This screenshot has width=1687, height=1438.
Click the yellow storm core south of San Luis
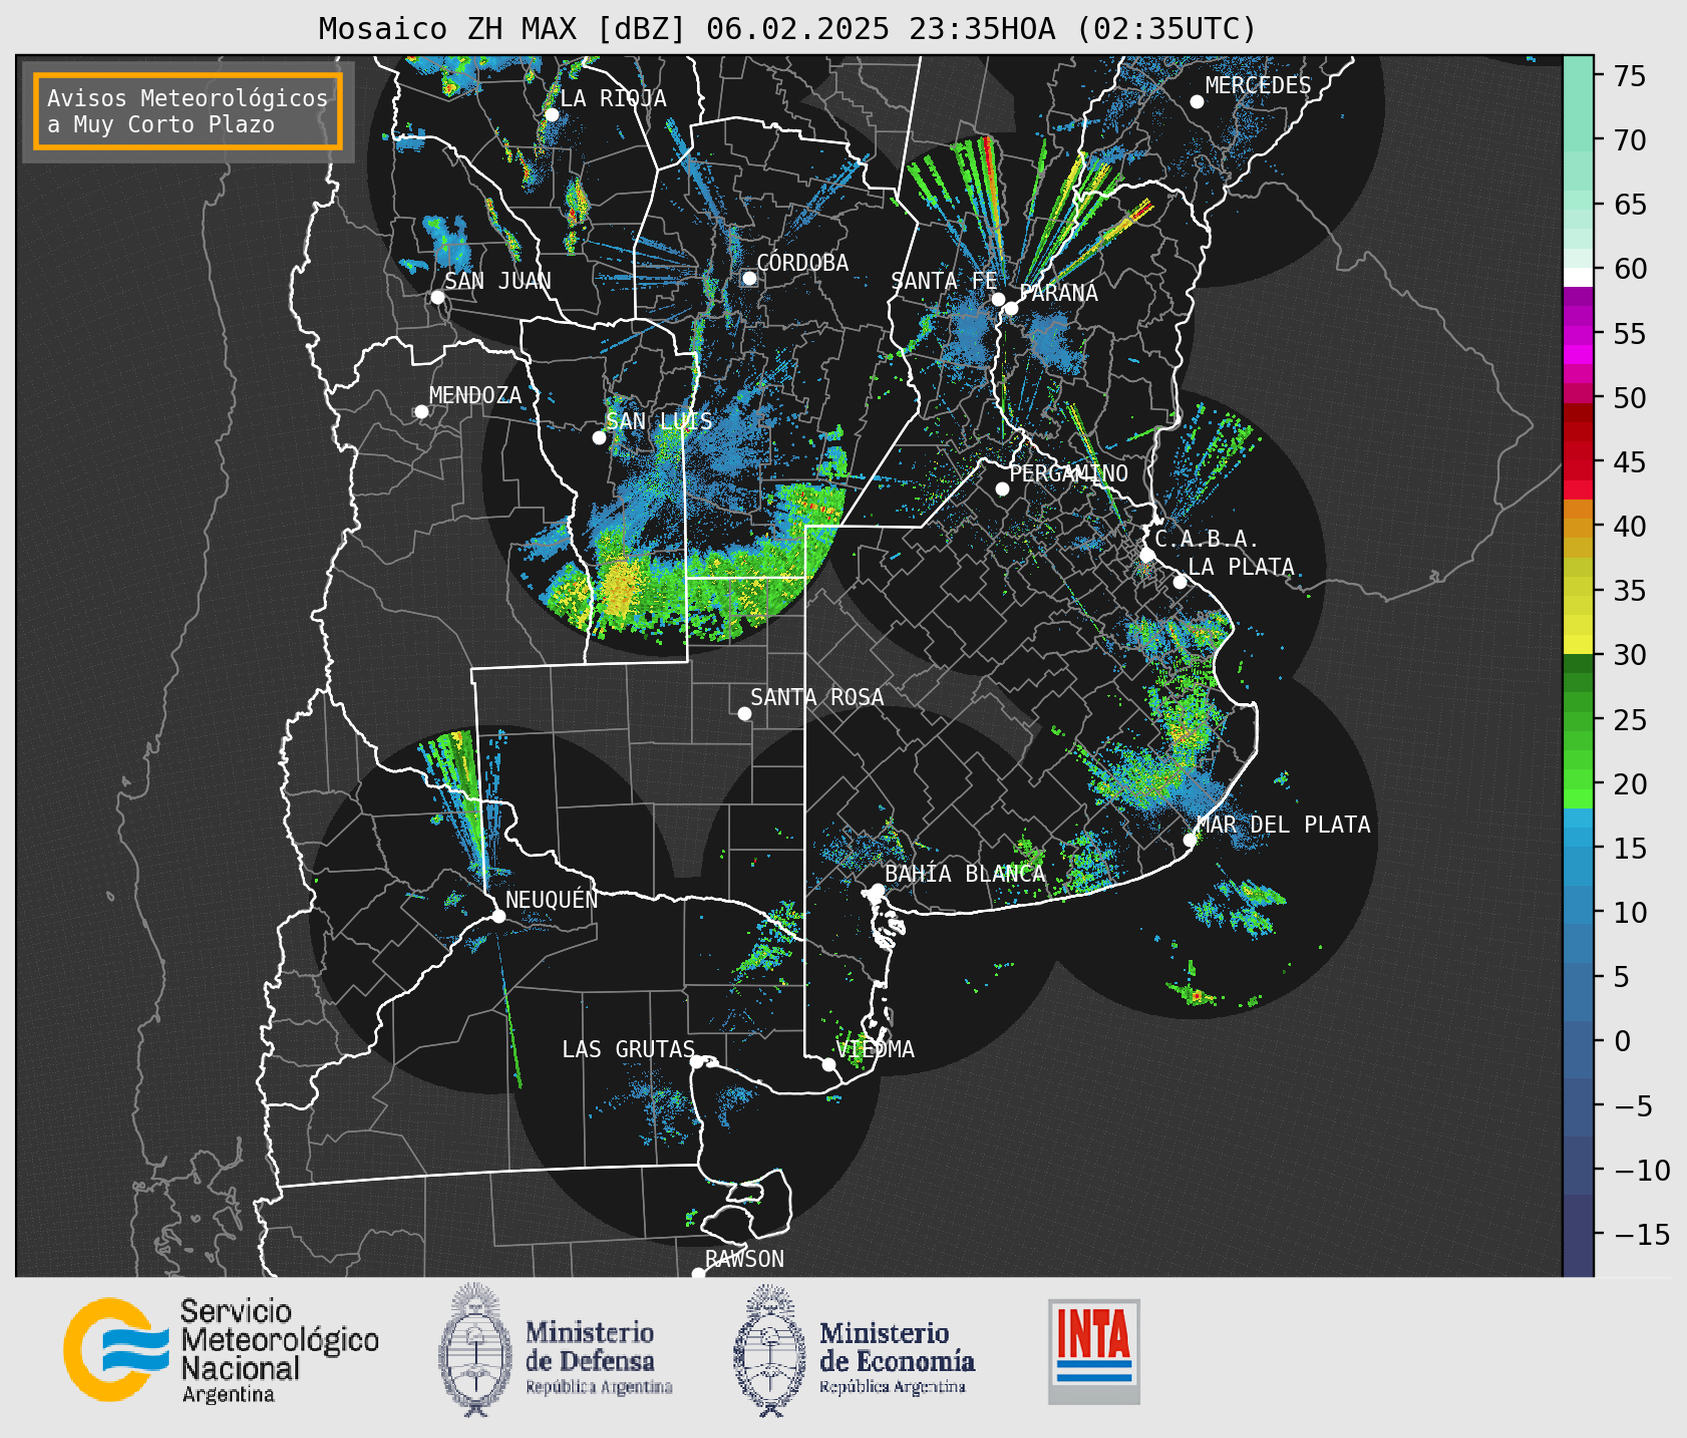621,585
